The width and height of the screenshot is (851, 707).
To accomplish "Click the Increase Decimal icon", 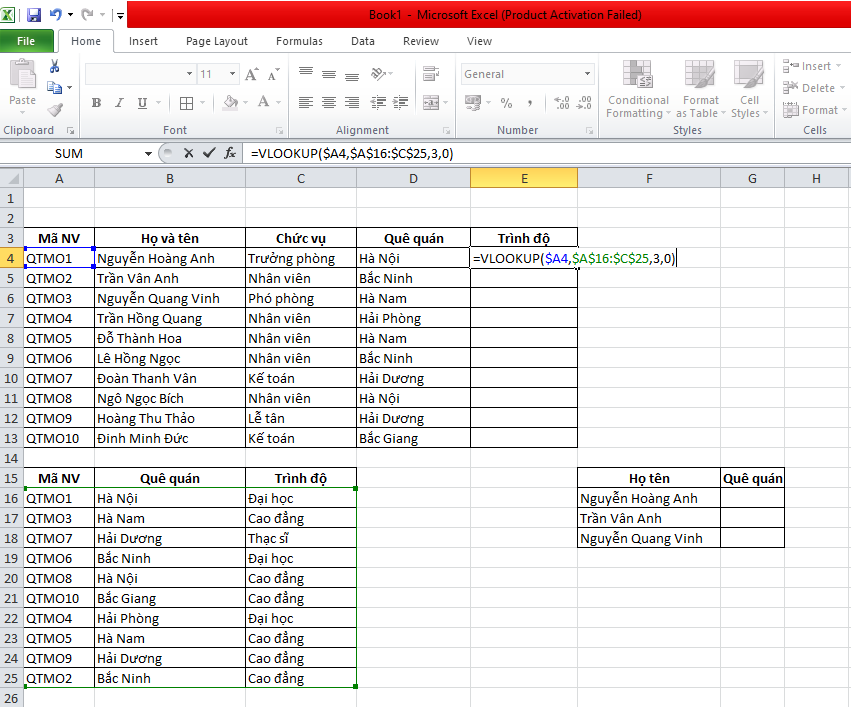I will 562,103.
